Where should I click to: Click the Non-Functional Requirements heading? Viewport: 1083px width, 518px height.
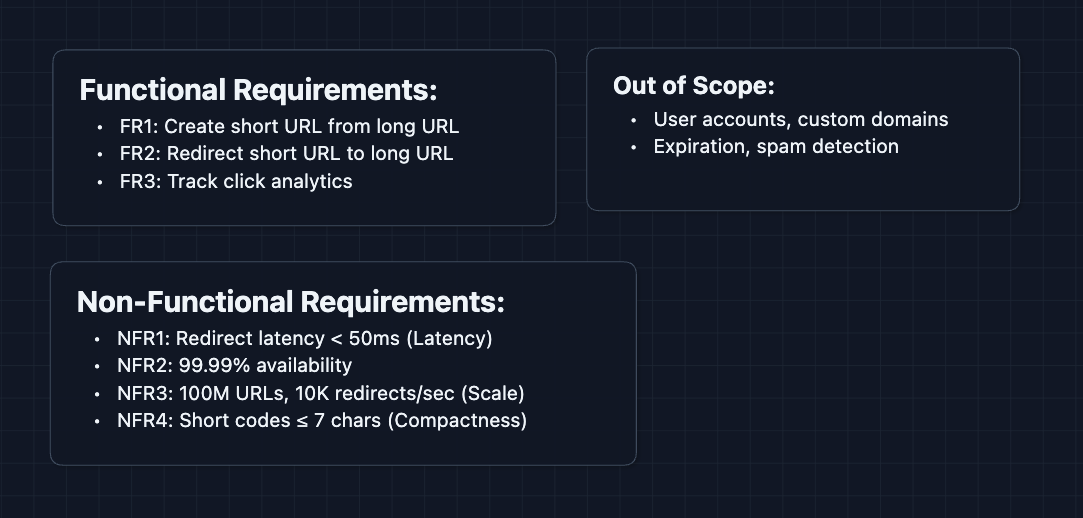[x=290, y=301]
